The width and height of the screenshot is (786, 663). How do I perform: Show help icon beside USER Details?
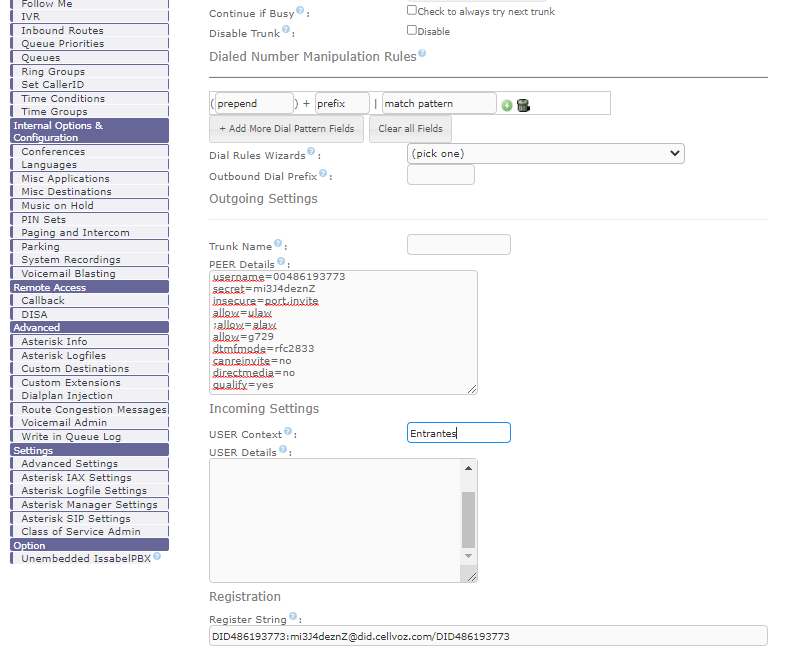click(x=283, y=450)
